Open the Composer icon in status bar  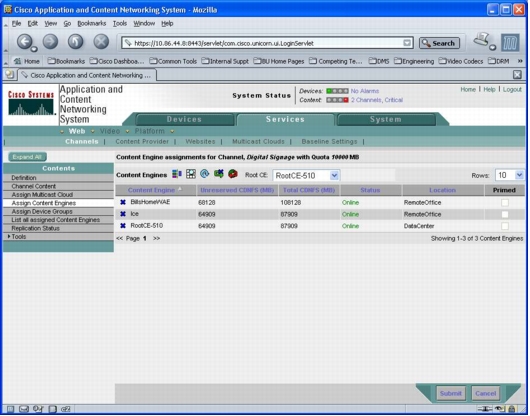click(38, 409)
